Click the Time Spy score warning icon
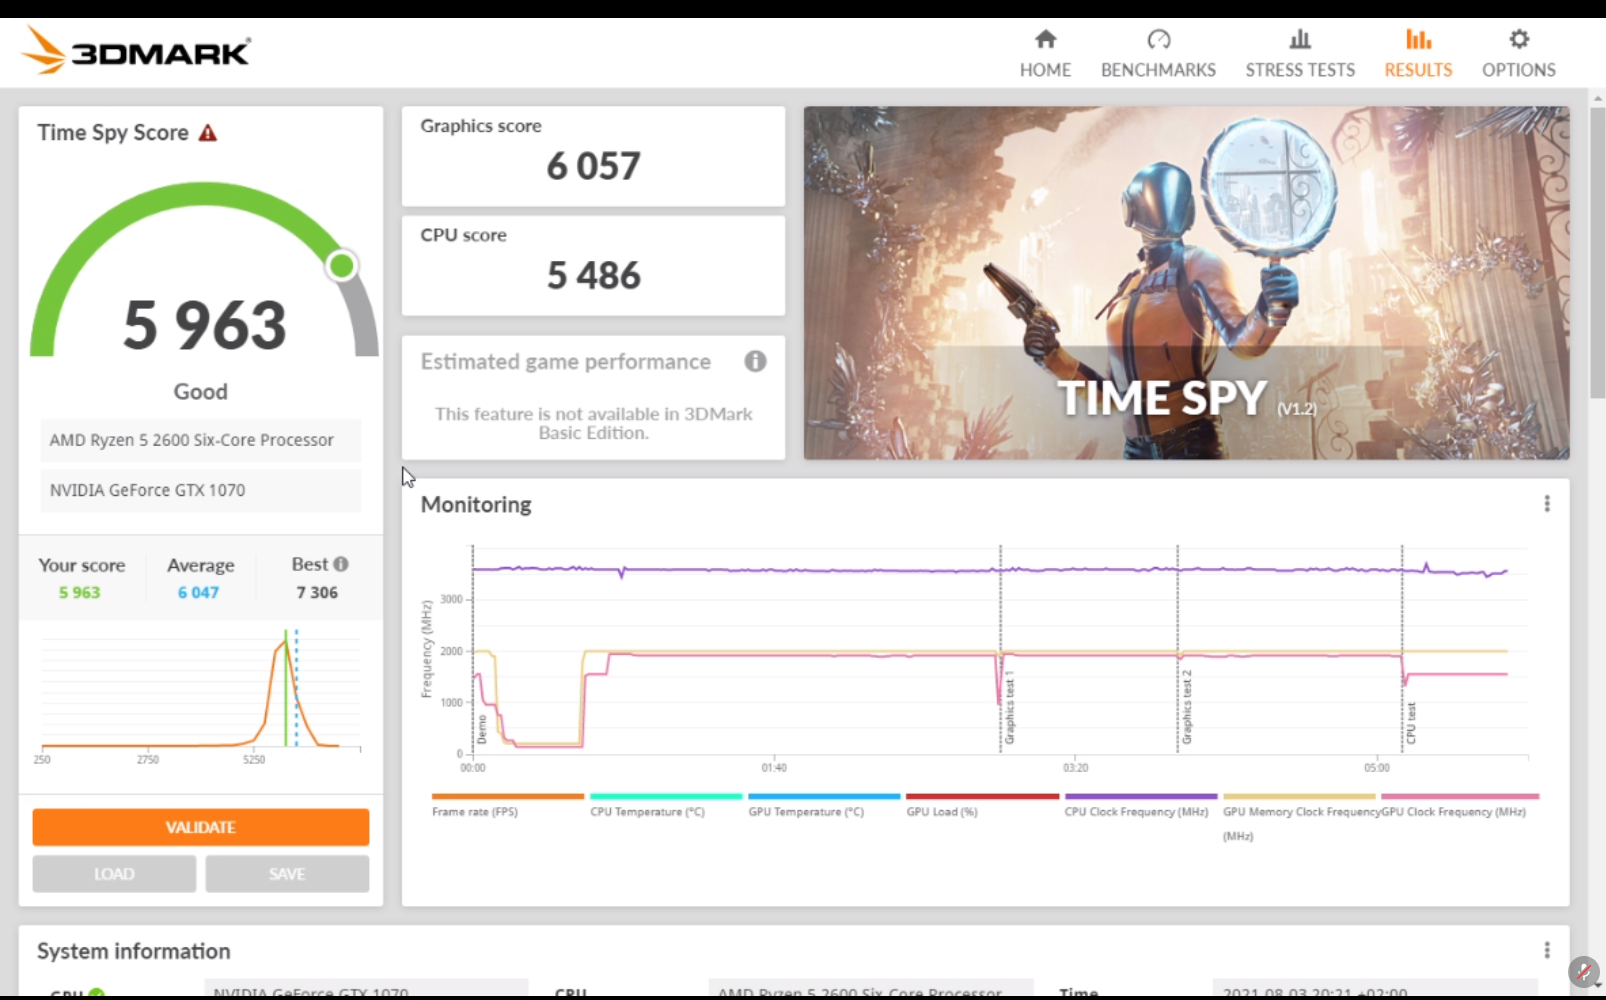 pos(208,133)
